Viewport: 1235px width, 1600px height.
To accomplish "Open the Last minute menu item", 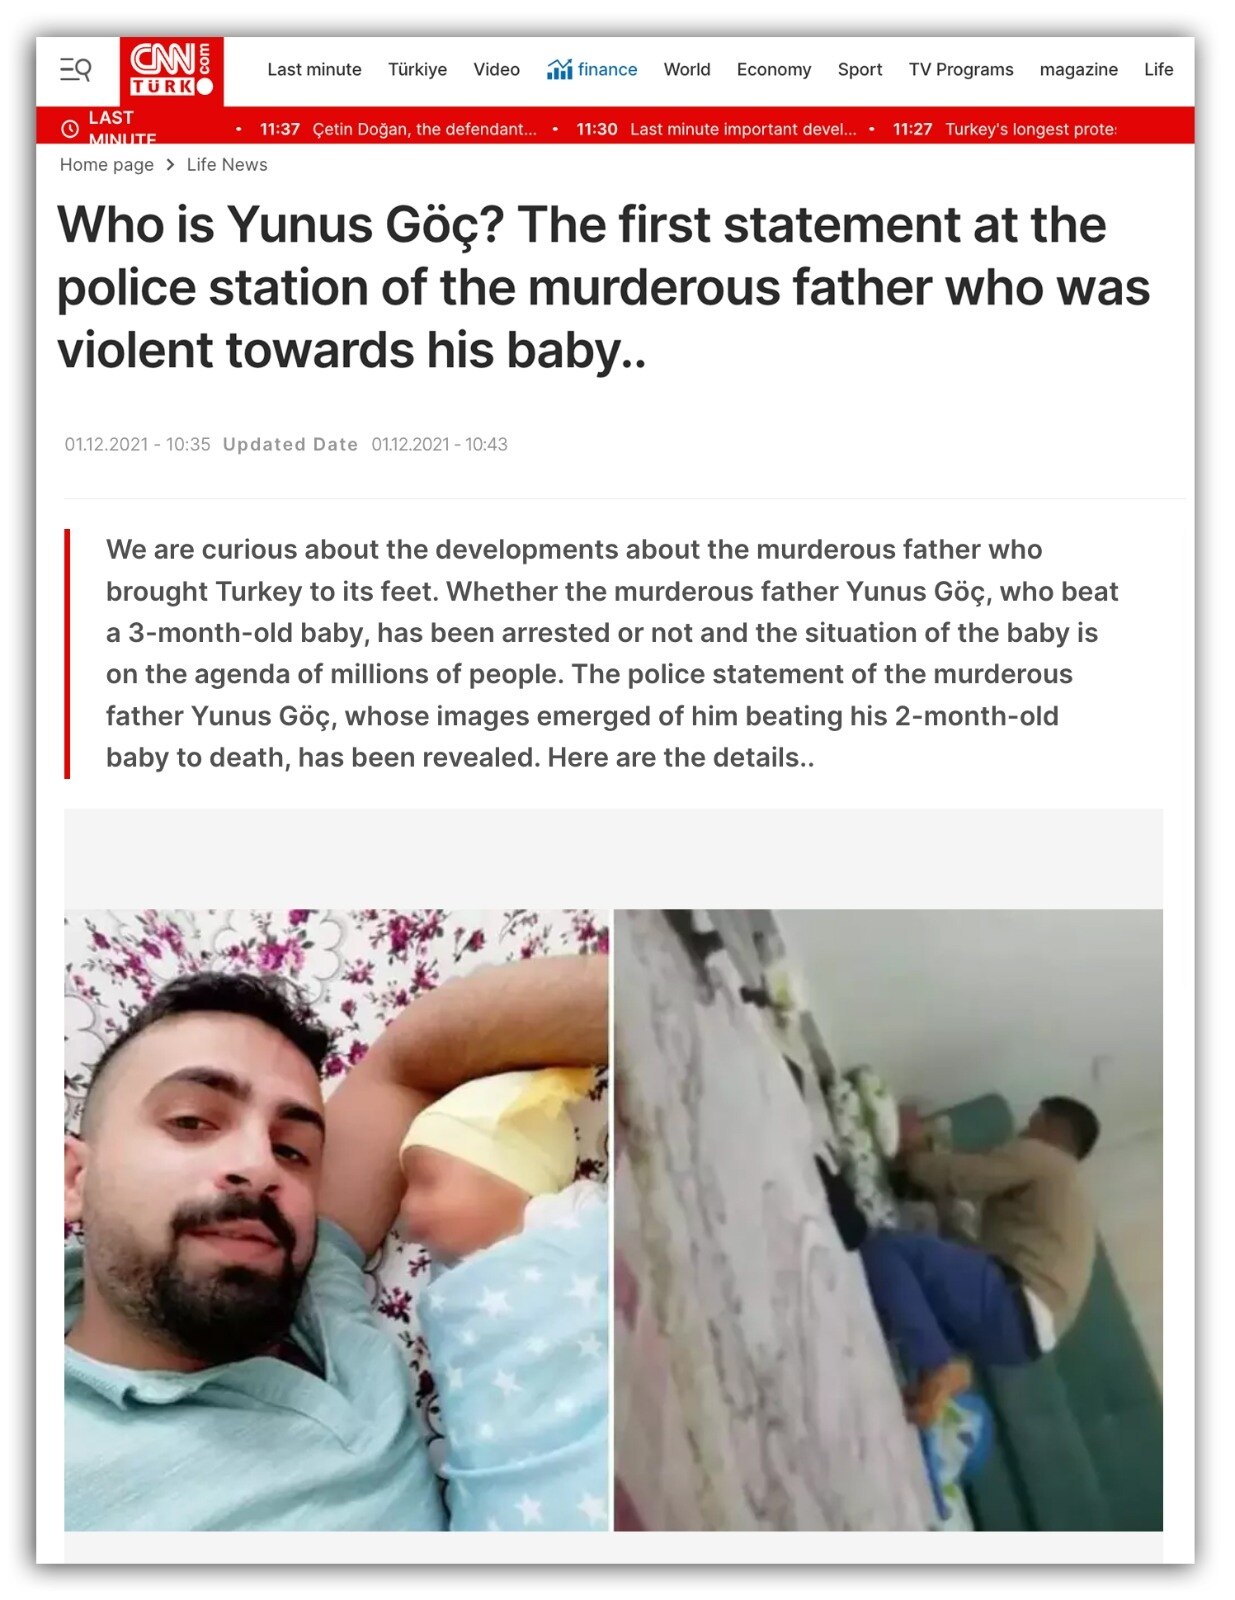I will tap(314, 69).
